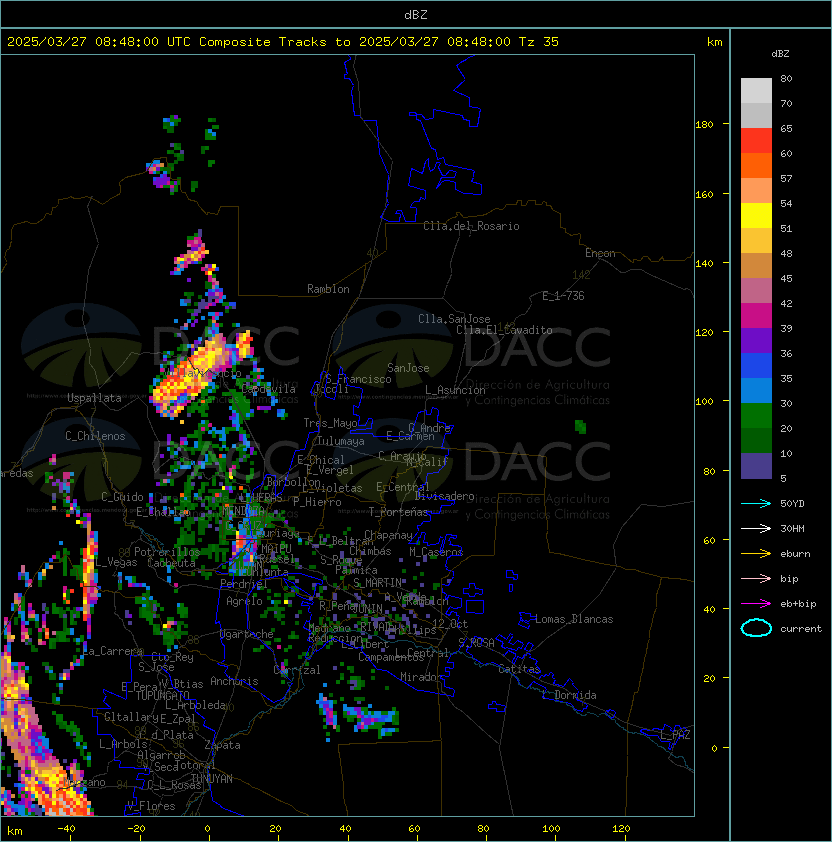The height and width of the screenshot is (842, 832).
Task: Click the '50YD' legend label
Action: 792,504
